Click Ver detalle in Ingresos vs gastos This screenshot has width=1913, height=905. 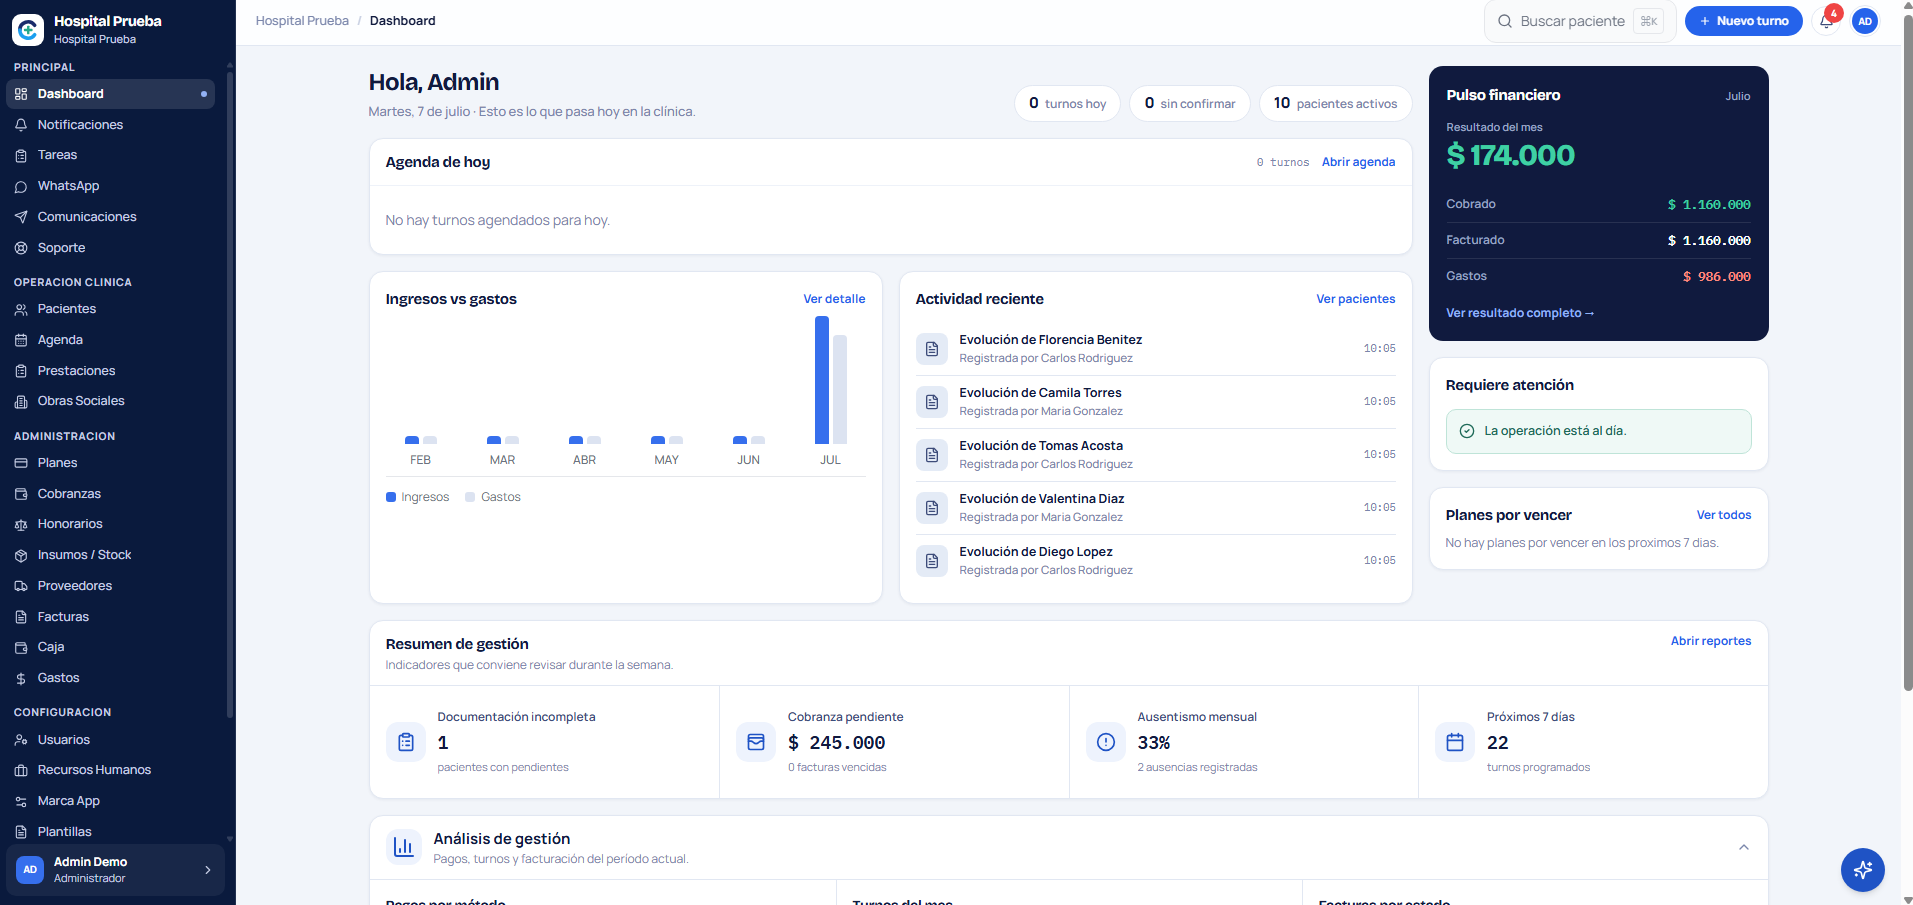(834, 299)
